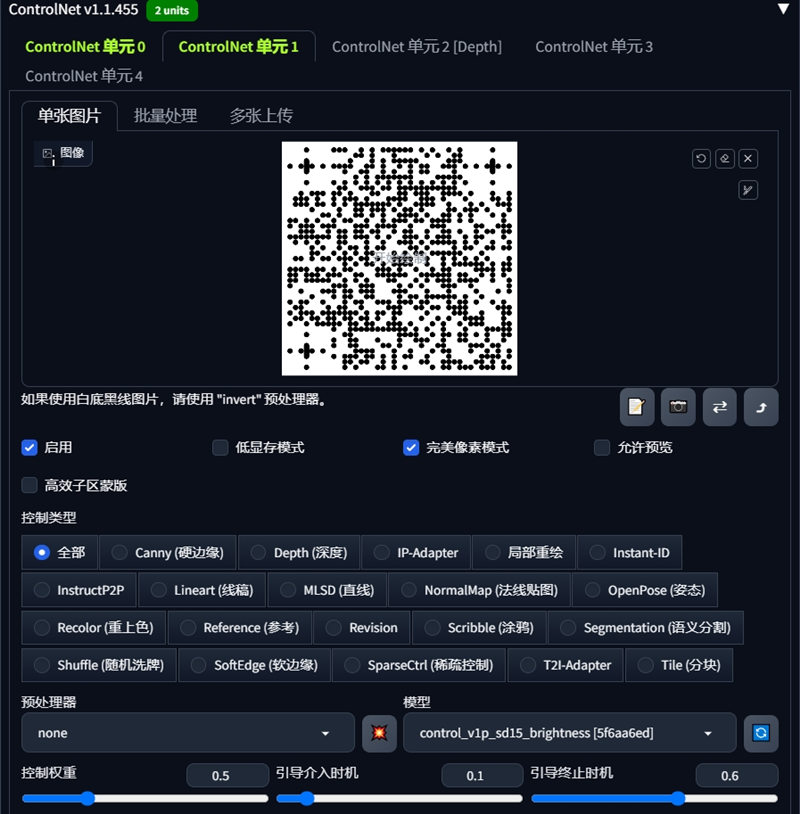Click the starting step value field 0.1
Viewport: 800px width, 814px height.
tap(482, 776)
